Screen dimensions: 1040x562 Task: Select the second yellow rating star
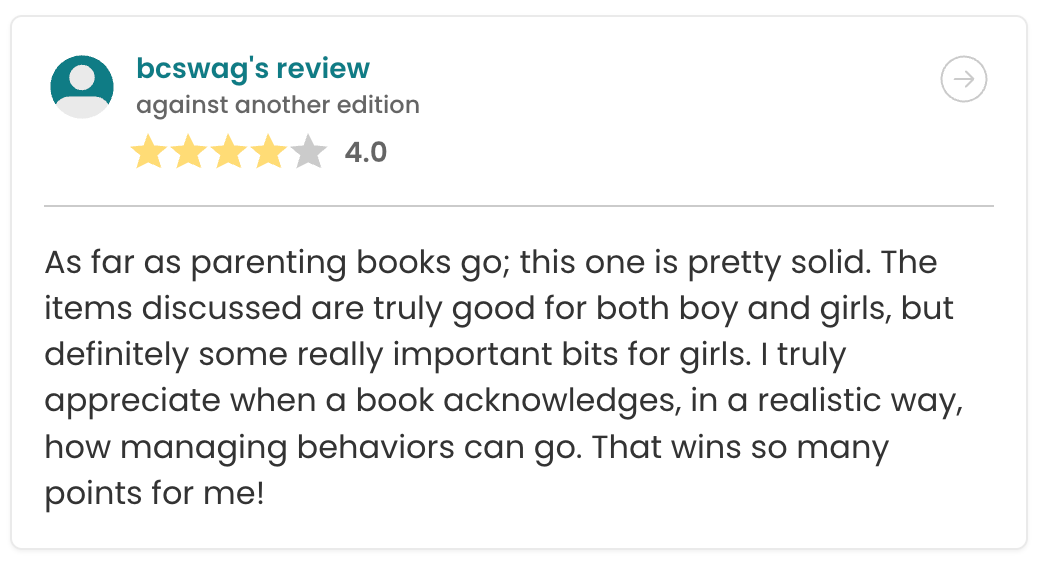pos(189,153)
